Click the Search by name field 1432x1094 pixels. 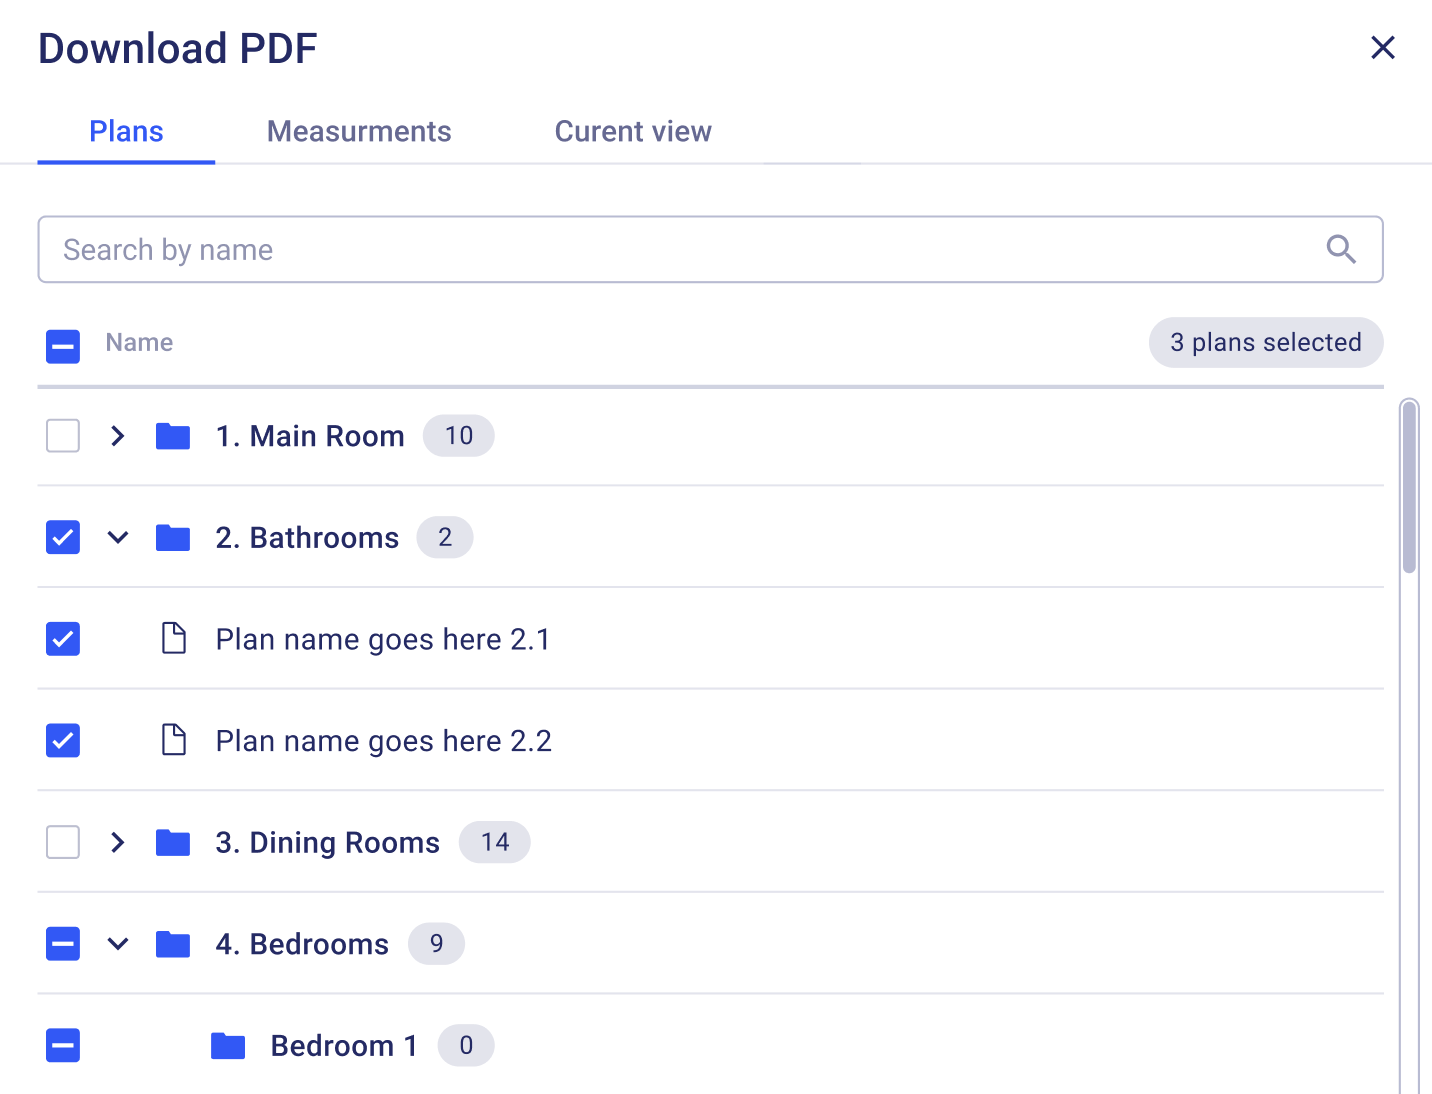pyautogui.click(x=710, y=249)
